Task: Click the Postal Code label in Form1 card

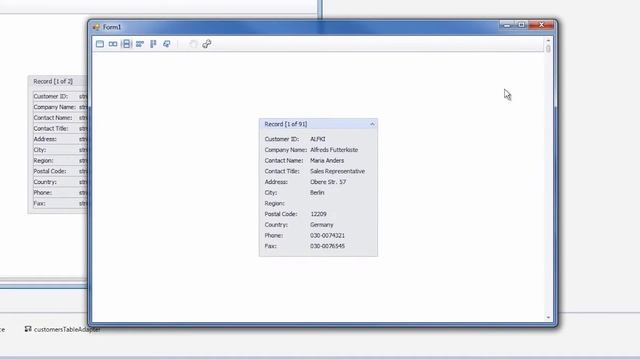Action: click(281, 214)
